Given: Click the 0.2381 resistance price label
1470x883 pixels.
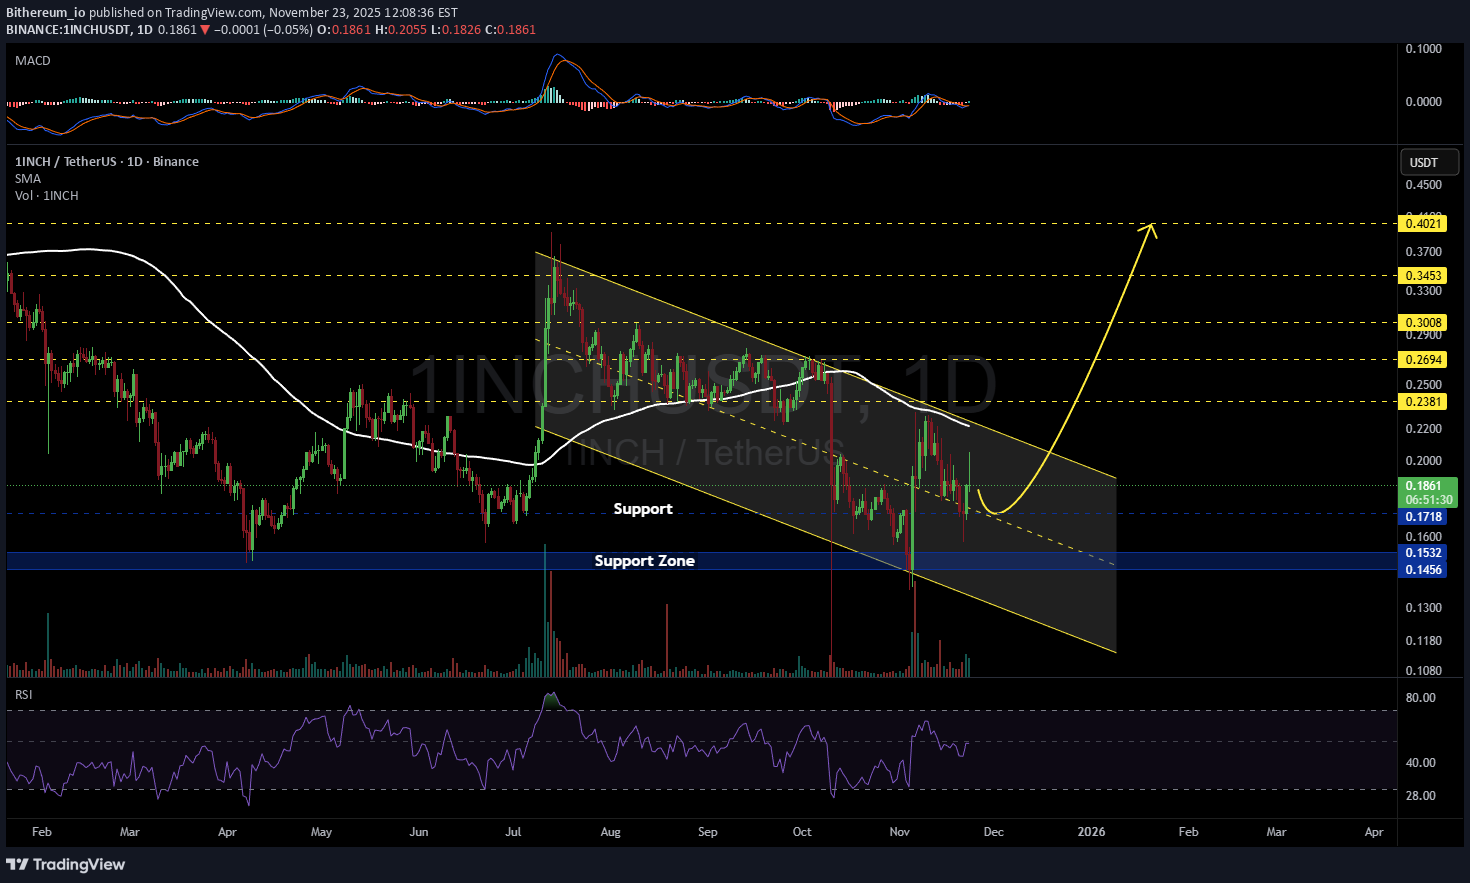Looking at the screenshot, I should tap(1423, 402).
